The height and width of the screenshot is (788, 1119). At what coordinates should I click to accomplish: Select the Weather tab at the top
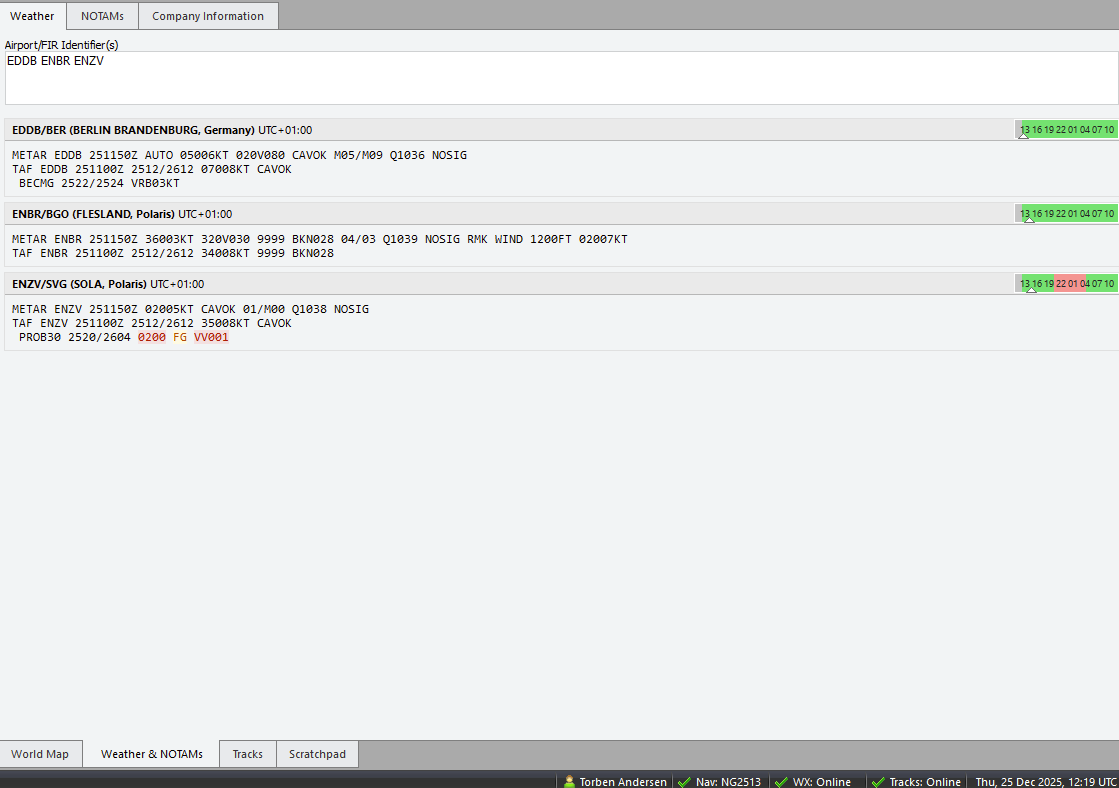click(x=33, y=16)
